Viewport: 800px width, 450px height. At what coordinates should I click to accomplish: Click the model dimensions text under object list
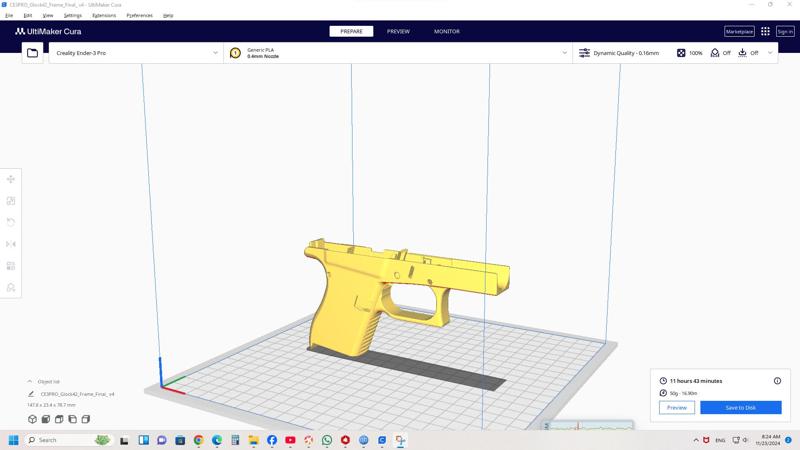coord(51,405)
